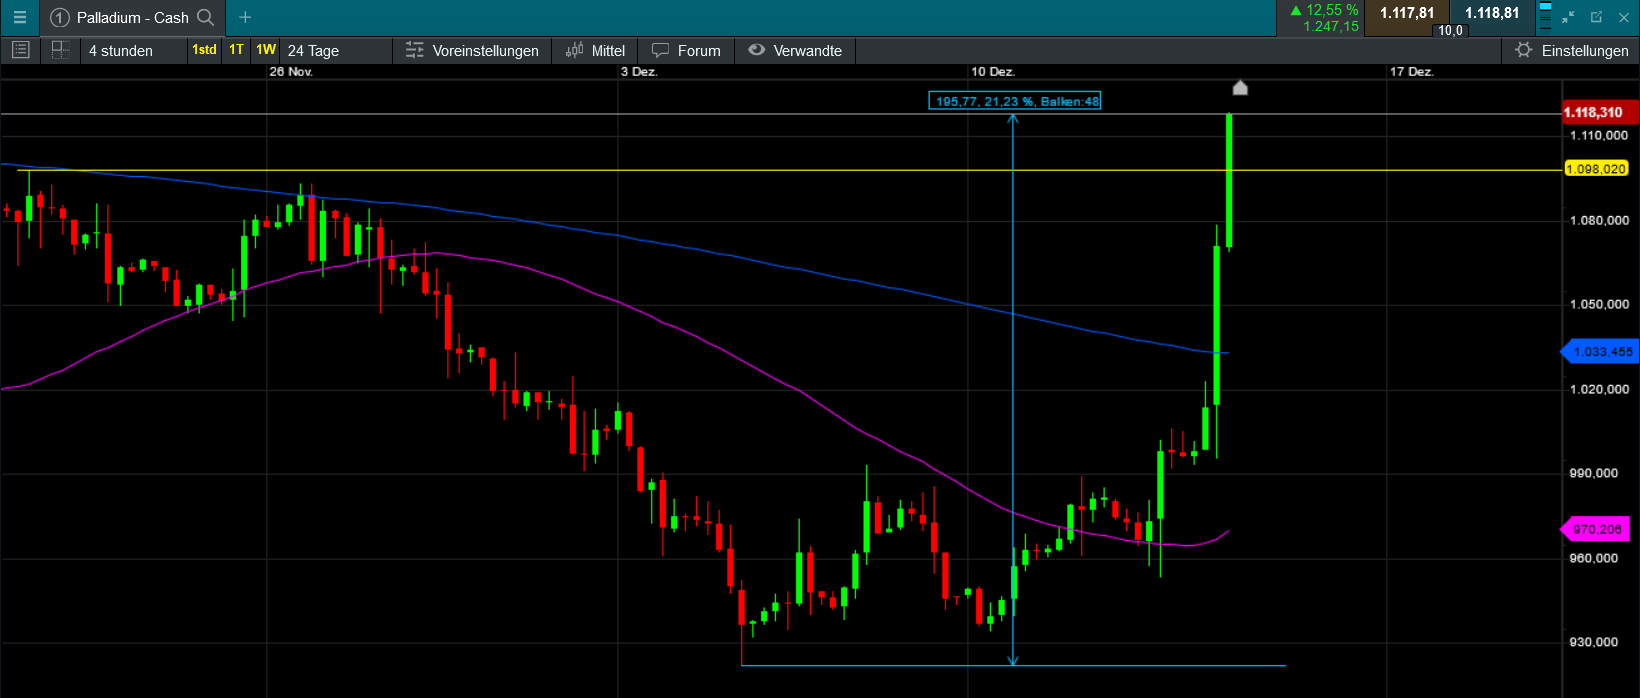Click the alert bell marker above last candle
Image resolution: width=1640 pixels, height=698 pixels.
point(1240,88)
